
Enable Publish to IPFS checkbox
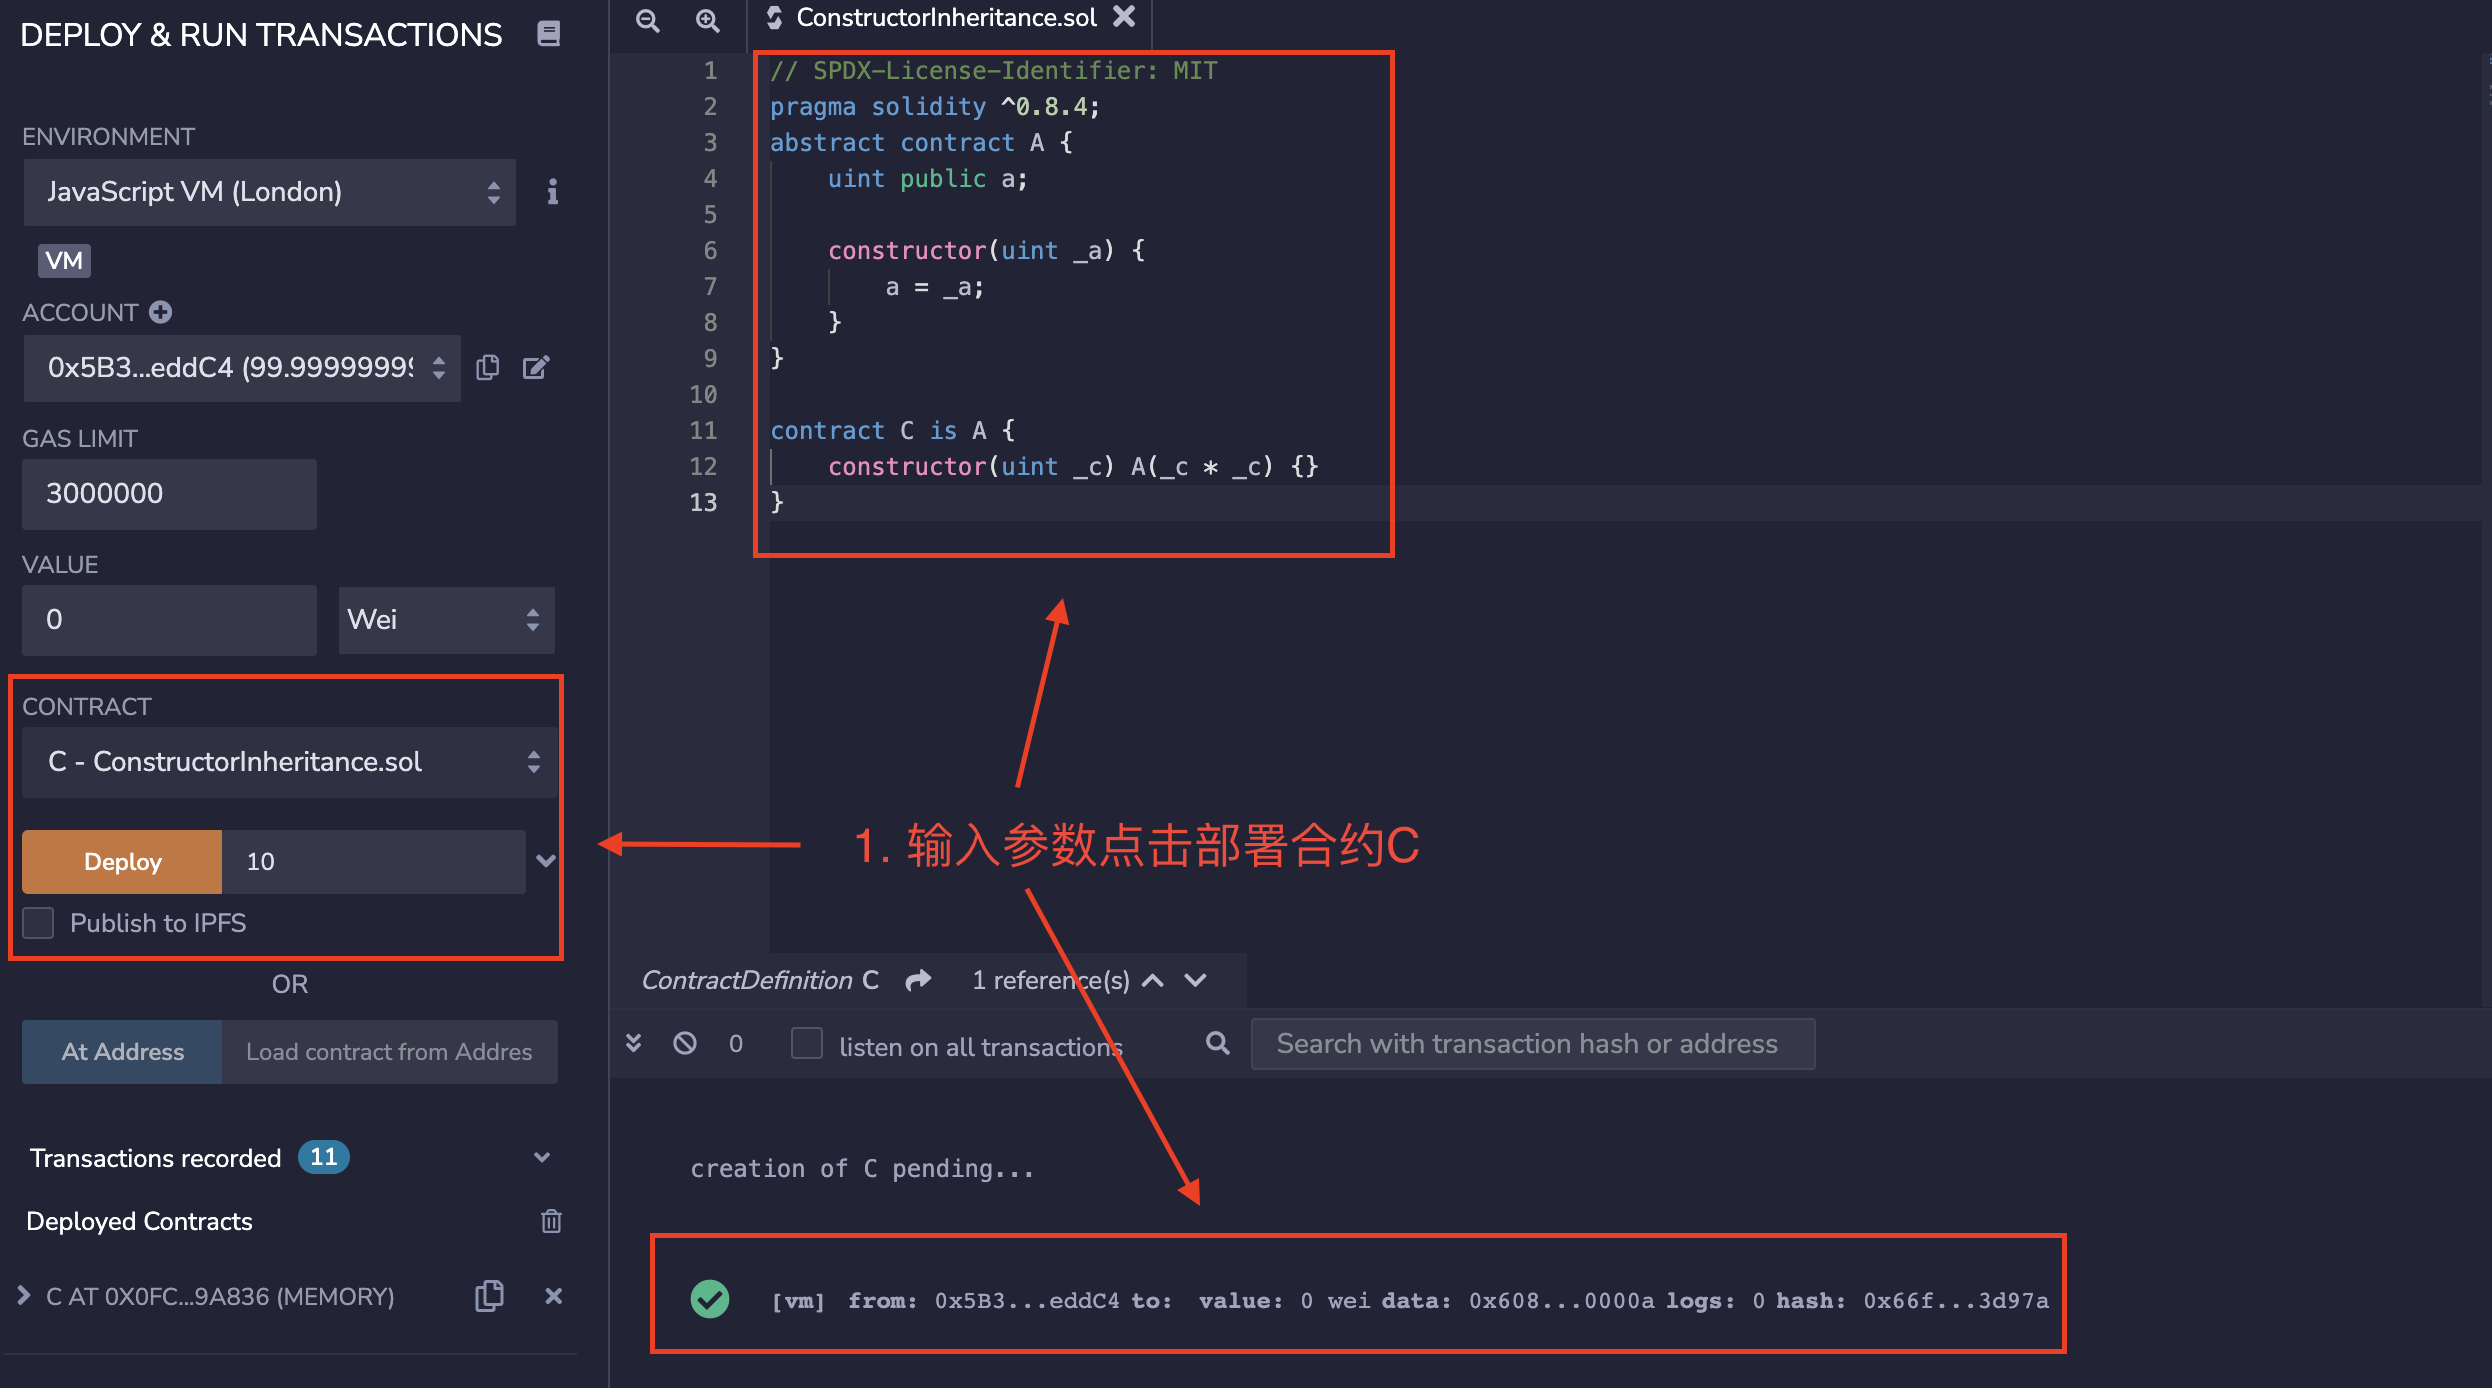pos(38,922)
